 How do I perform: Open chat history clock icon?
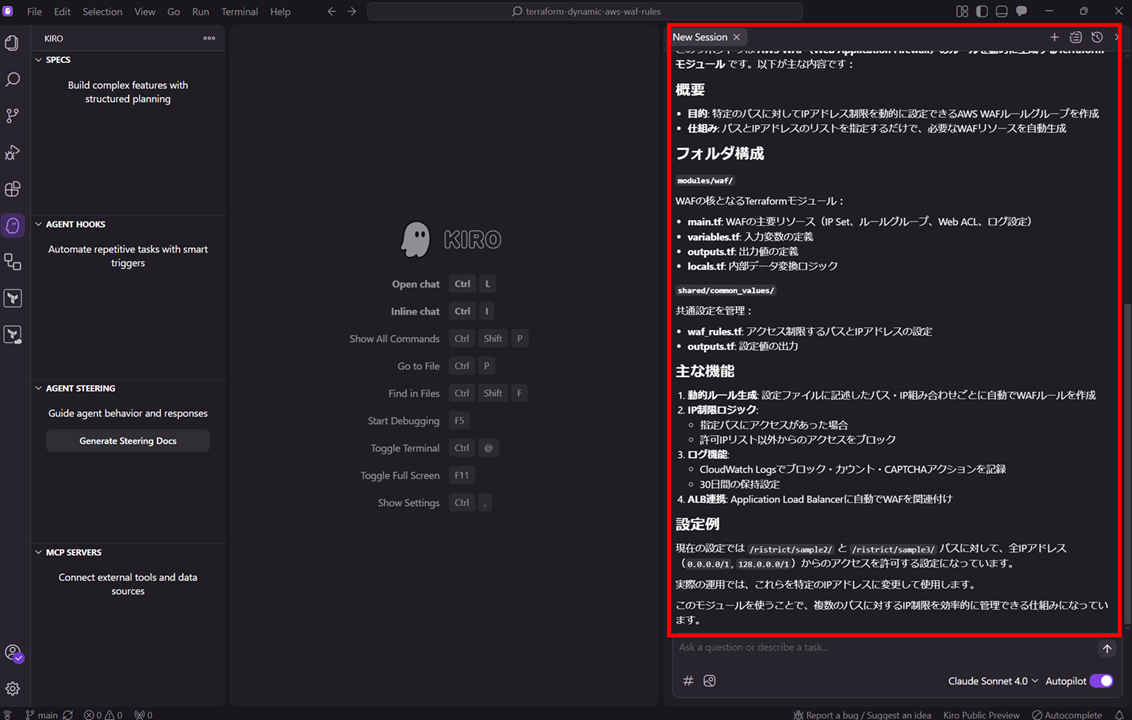pos(1097,37)
